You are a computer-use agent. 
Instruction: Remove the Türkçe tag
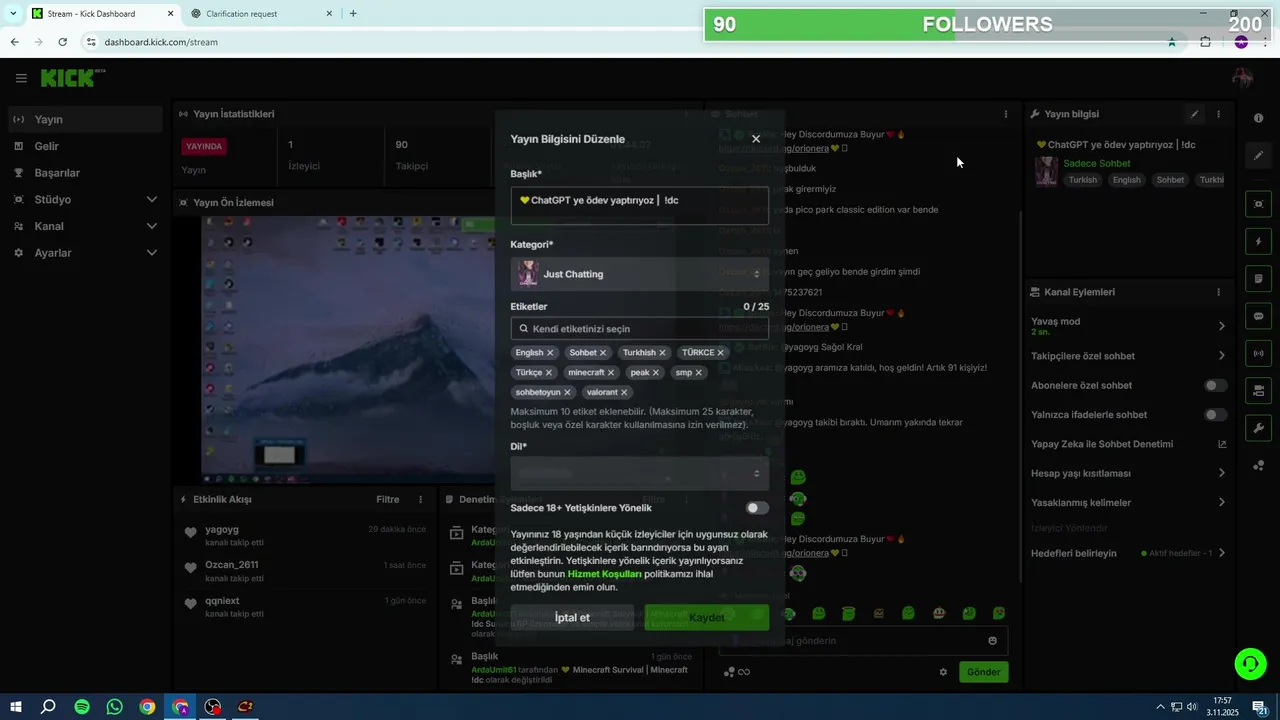point(549,373)
